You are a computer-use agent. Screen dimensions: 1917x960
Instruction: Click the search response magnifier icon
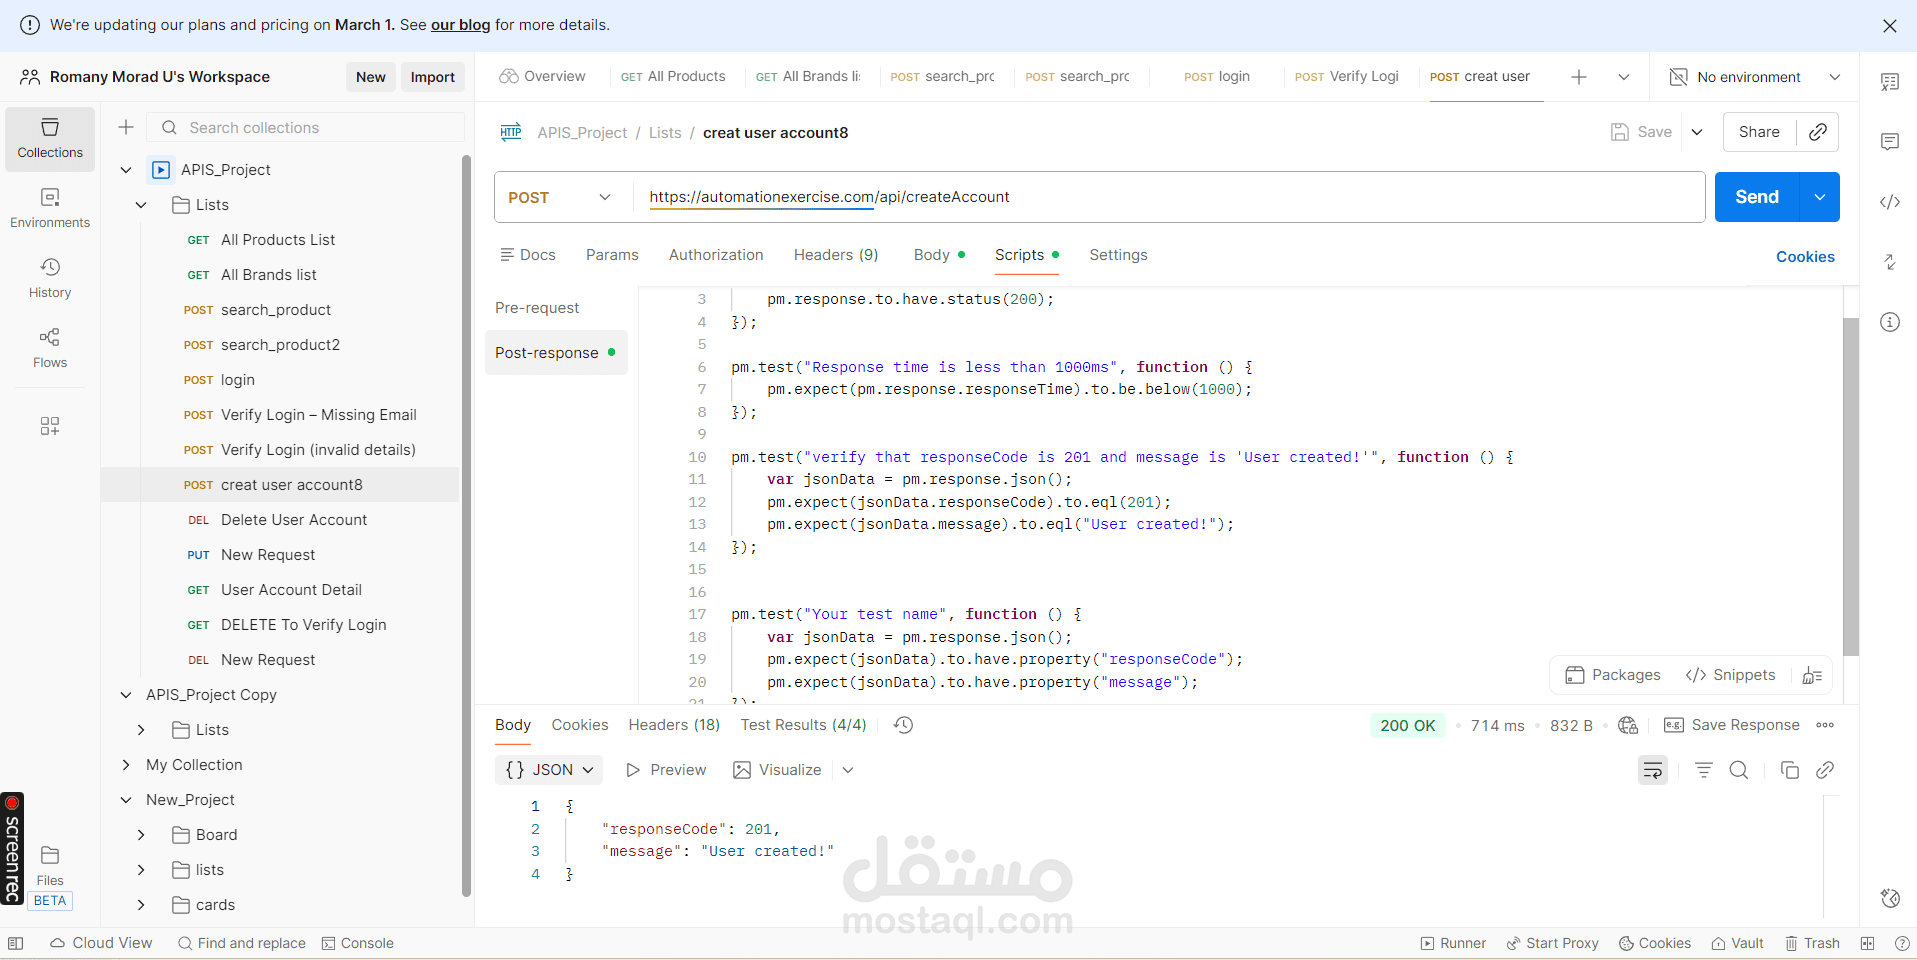[x=1739, y=770]
